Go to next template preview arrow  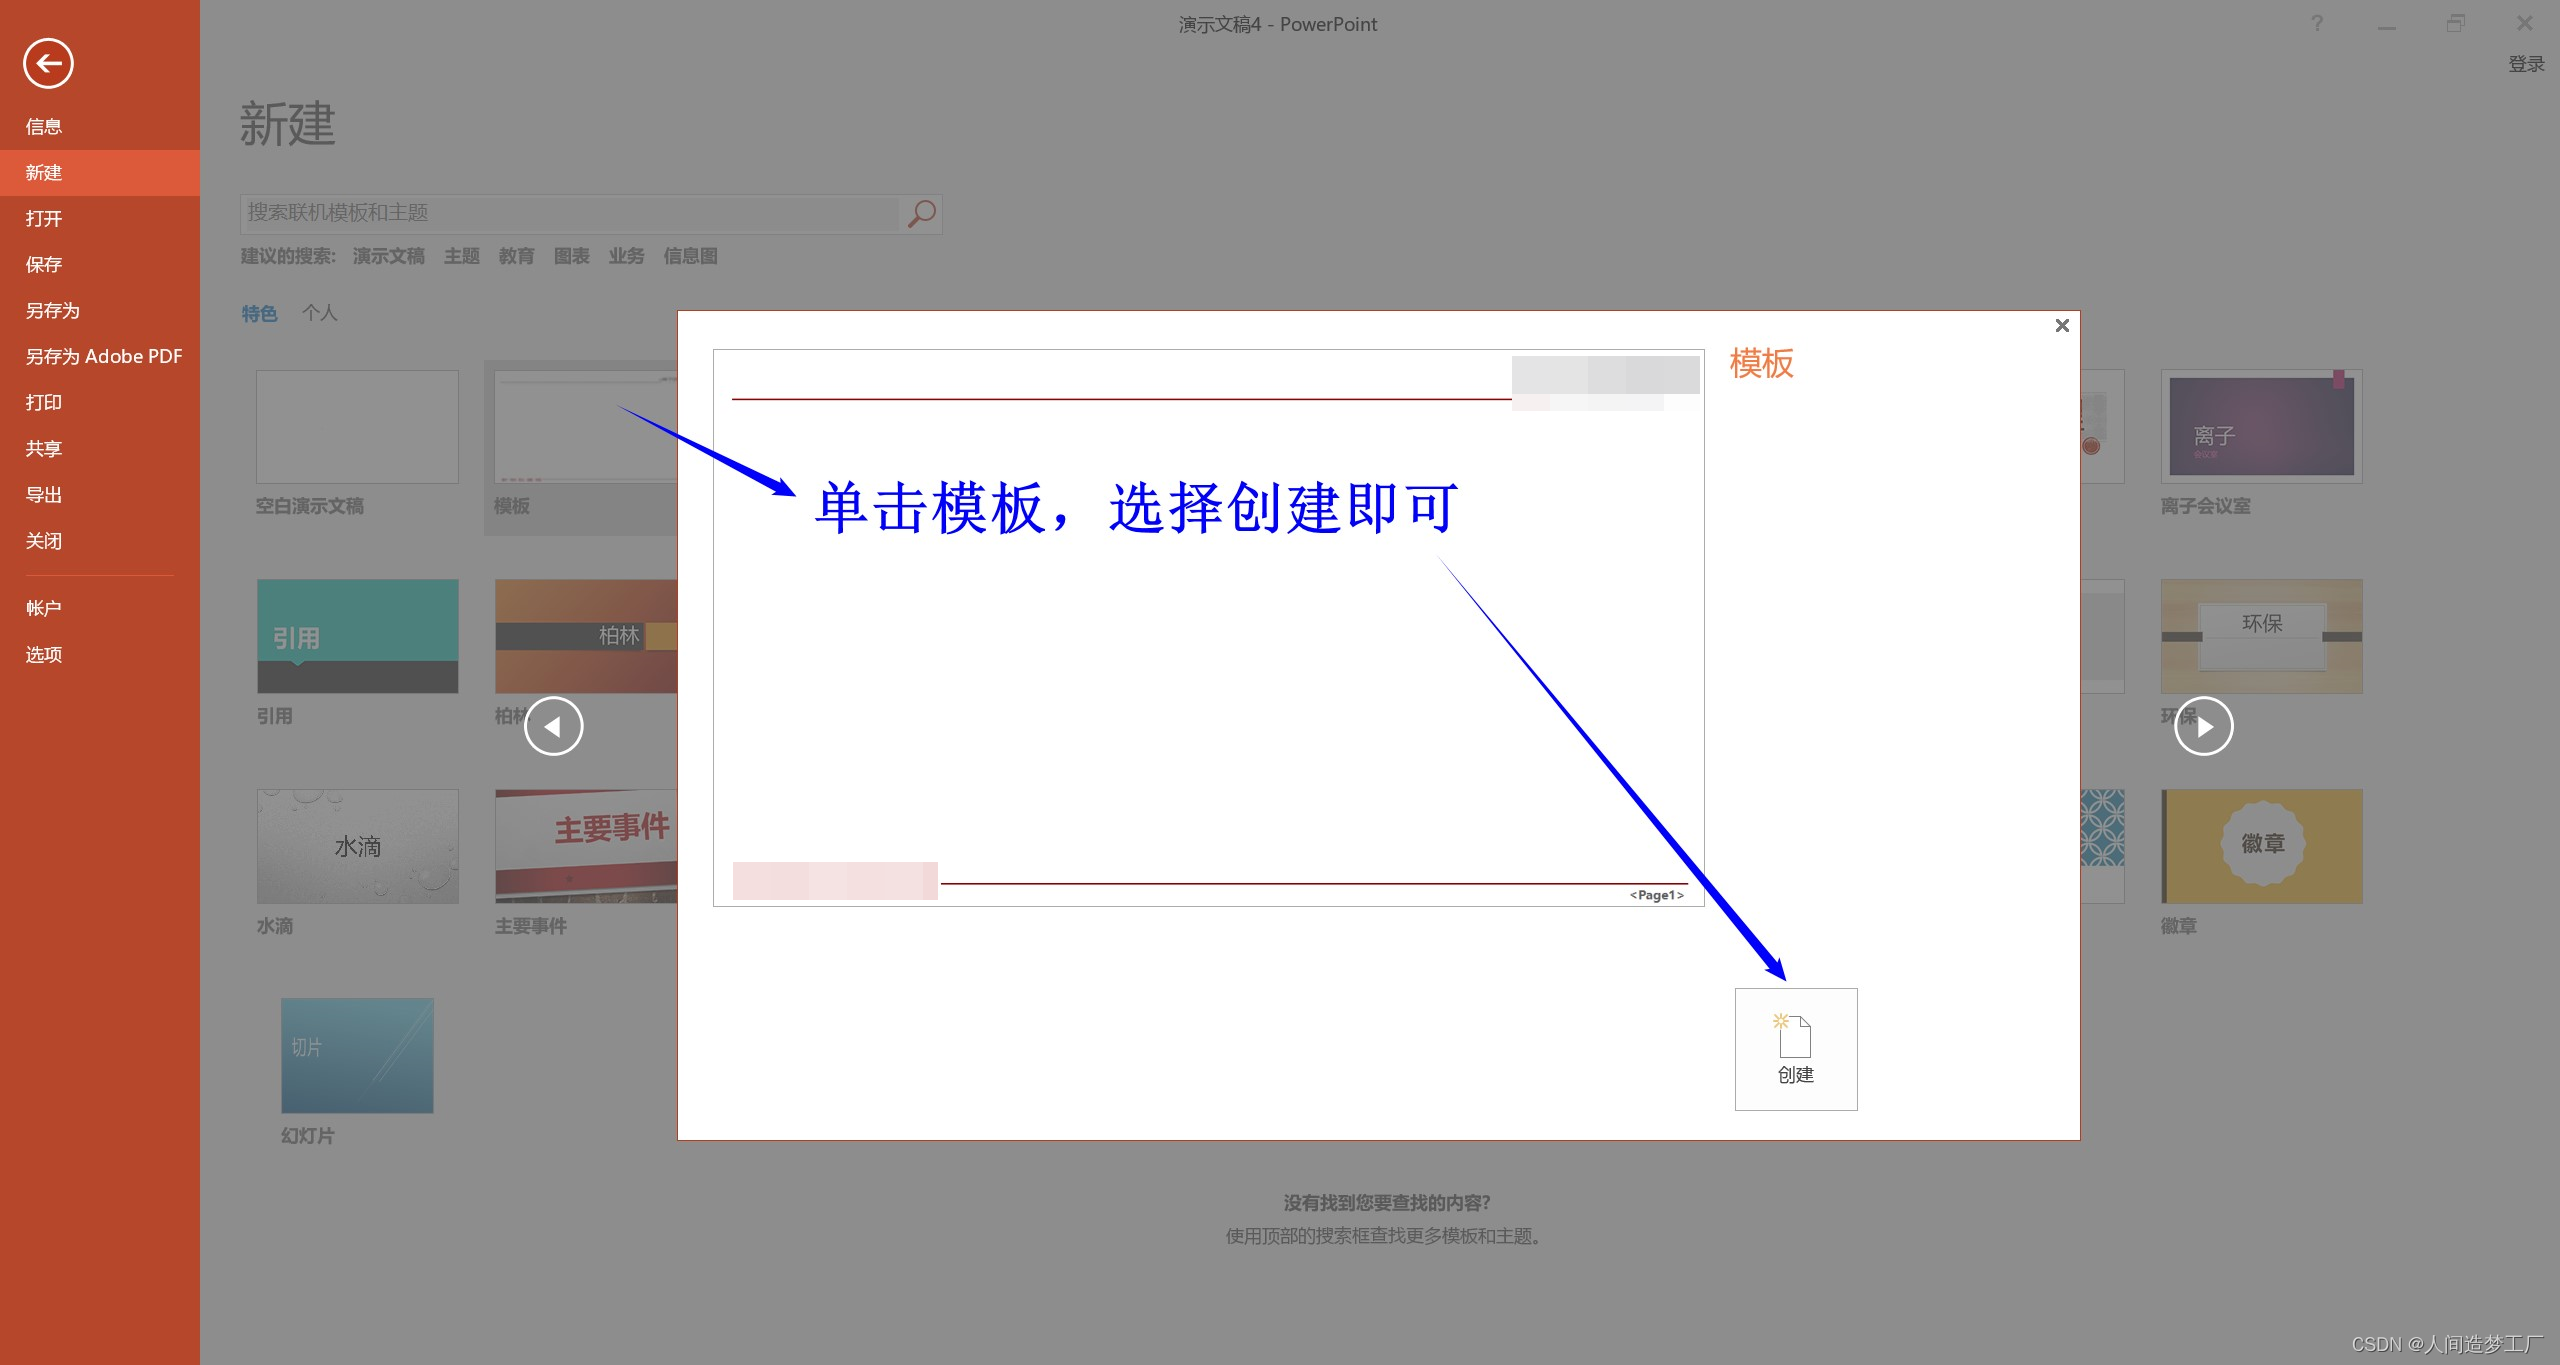point(2203,726)
